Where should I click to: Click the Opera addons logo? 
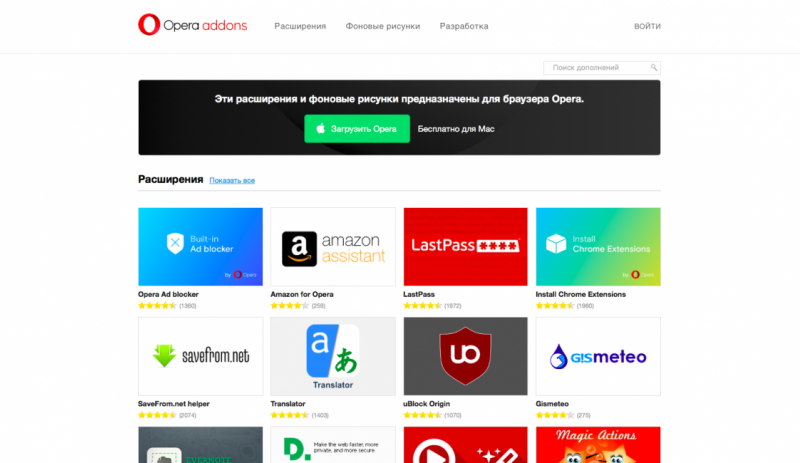pyautogui.click(x=192, y=25)
